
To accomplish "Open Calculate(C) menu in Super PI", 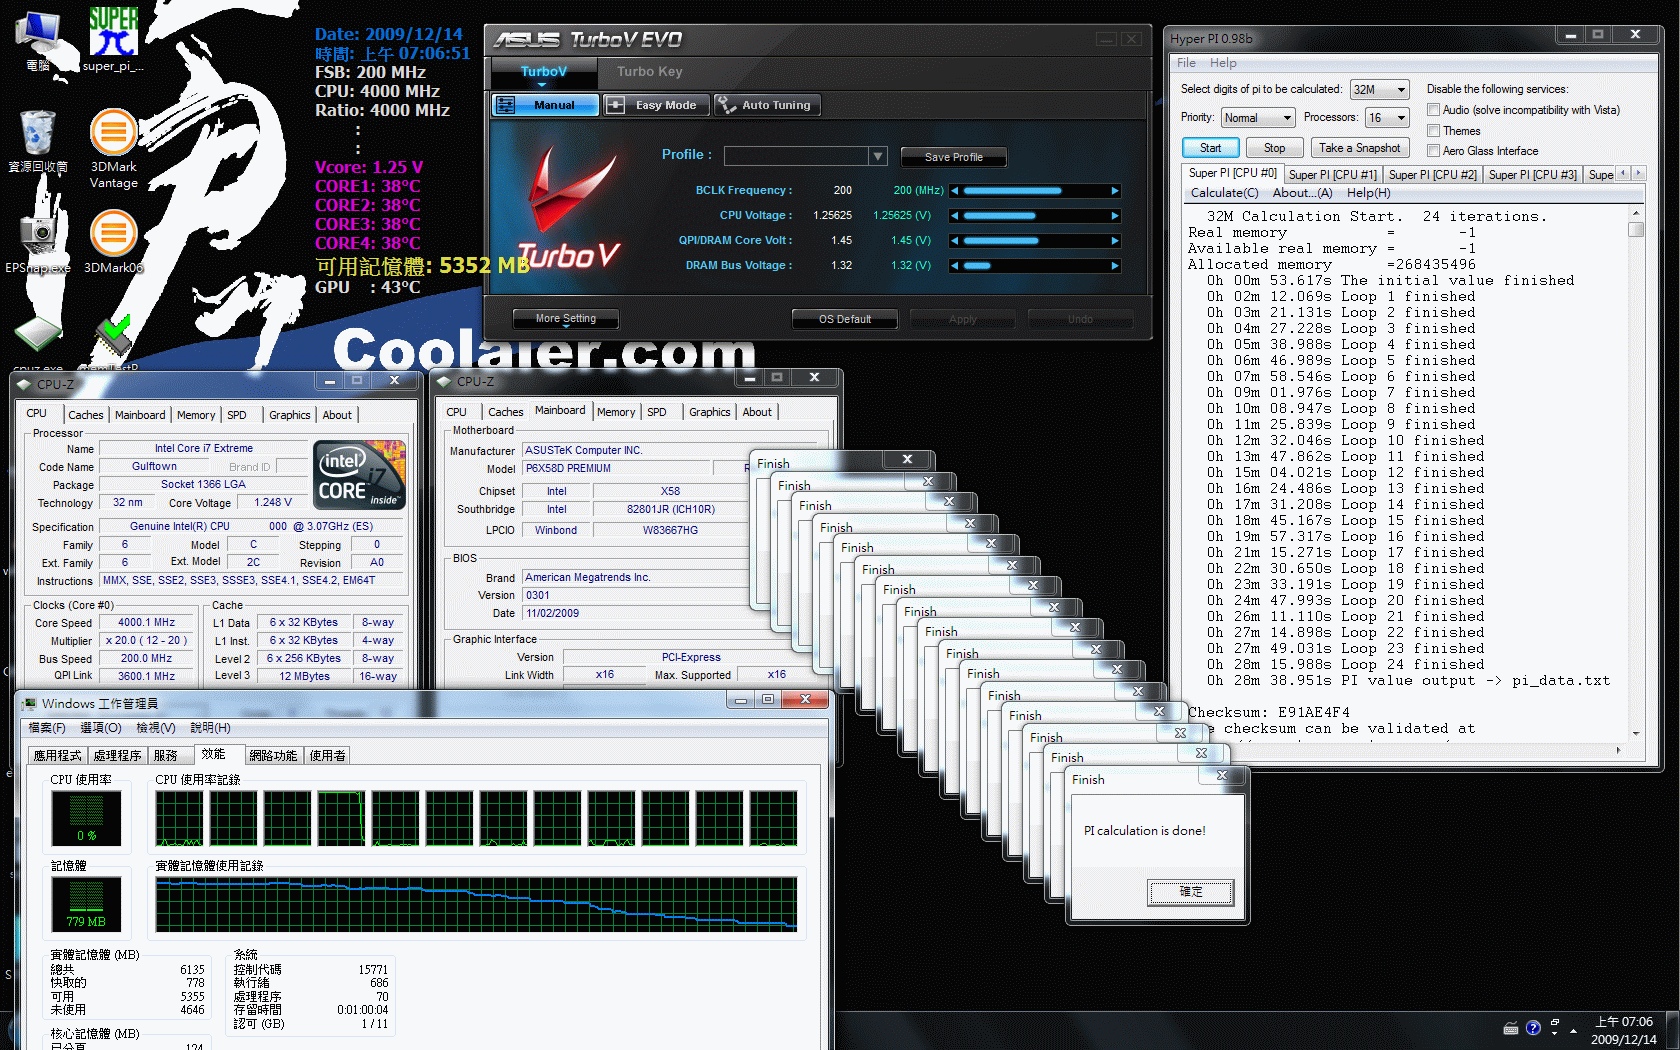I will click(1224, 193).
